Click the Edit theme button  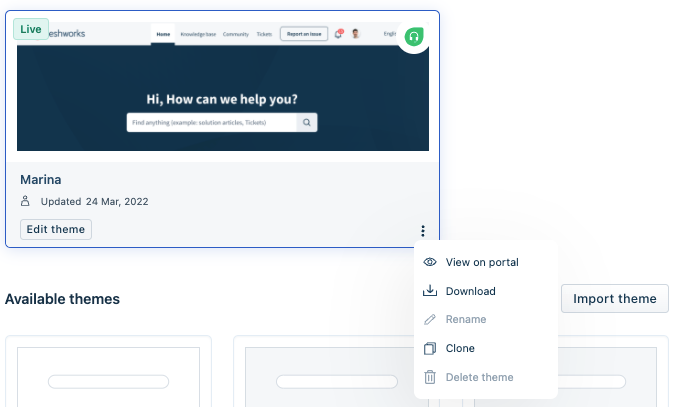pos(56,229)
